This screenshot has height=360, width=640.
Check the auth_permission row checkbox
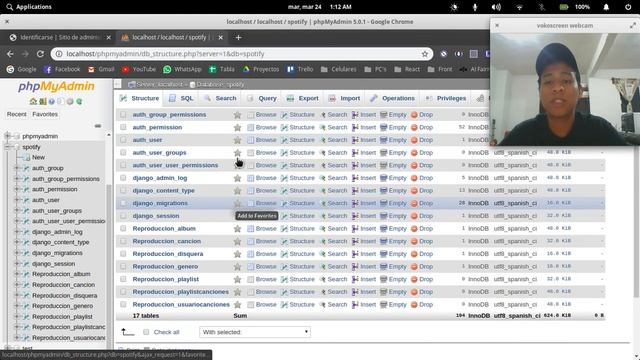(x=123, y=127)
